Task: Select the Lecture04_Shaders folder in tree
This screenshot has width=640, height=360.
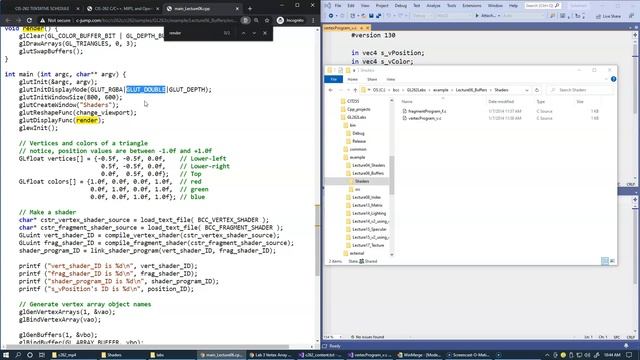Action: click(368, 165)
